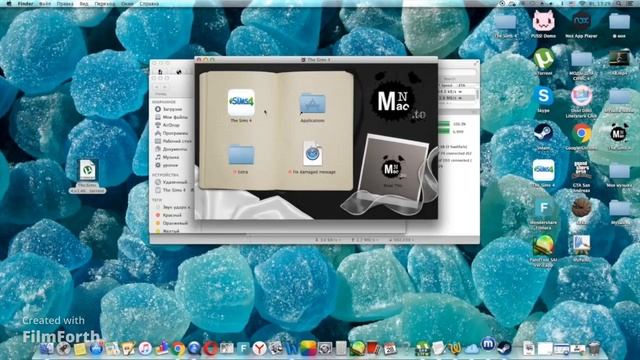Select Документы in Finder sidebar

pyautogui.click(x=171, y=149)
